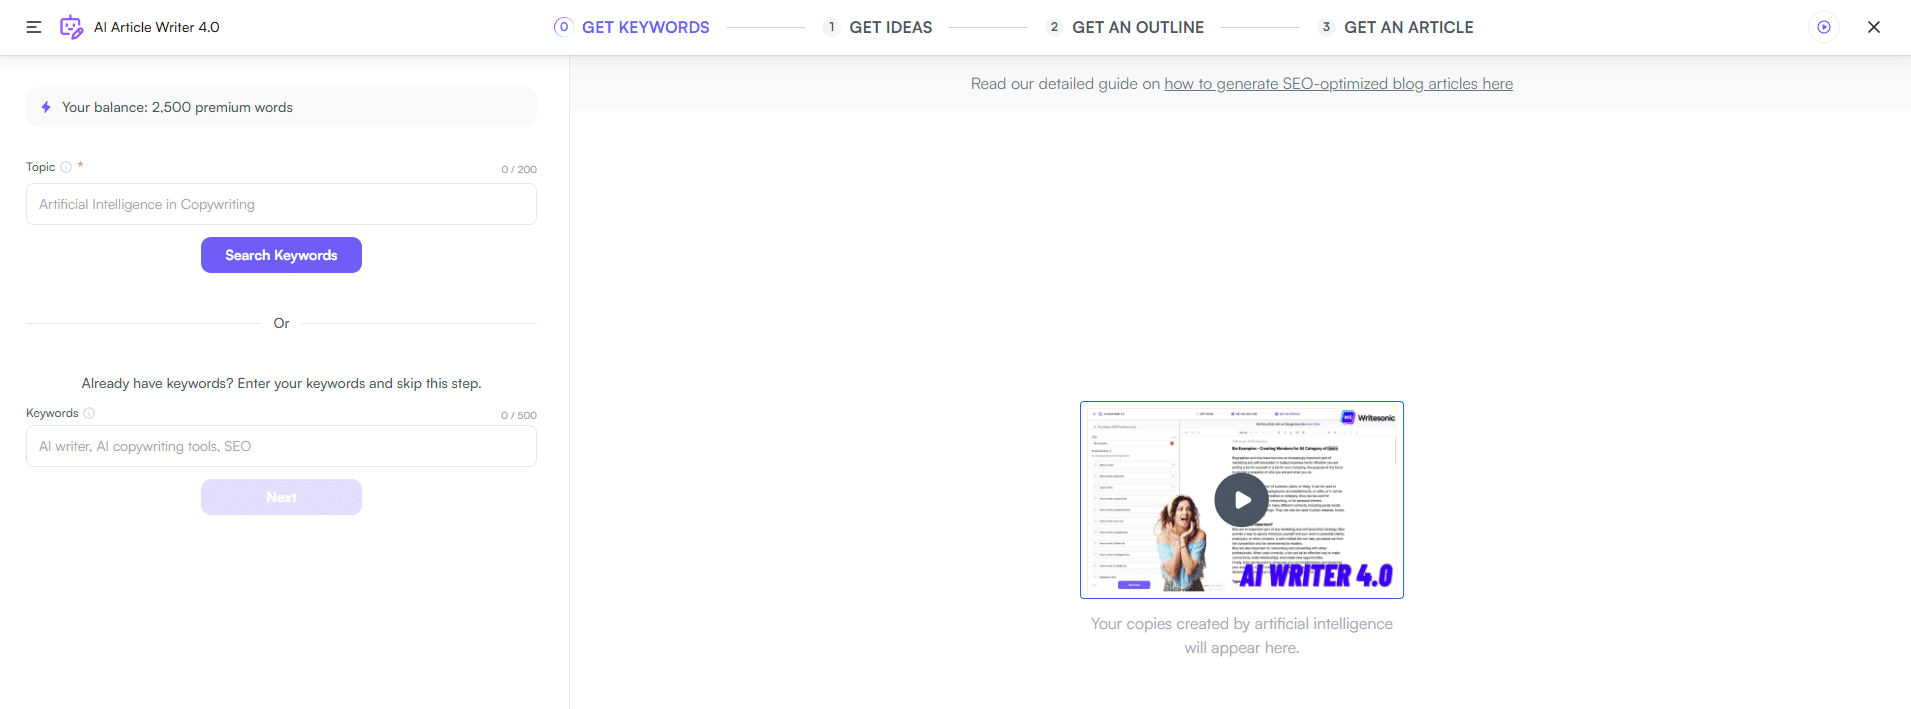Focus the Topic input field
Image resolution: width=1911 pixels, height=709 pixels.
coord(281,204)
